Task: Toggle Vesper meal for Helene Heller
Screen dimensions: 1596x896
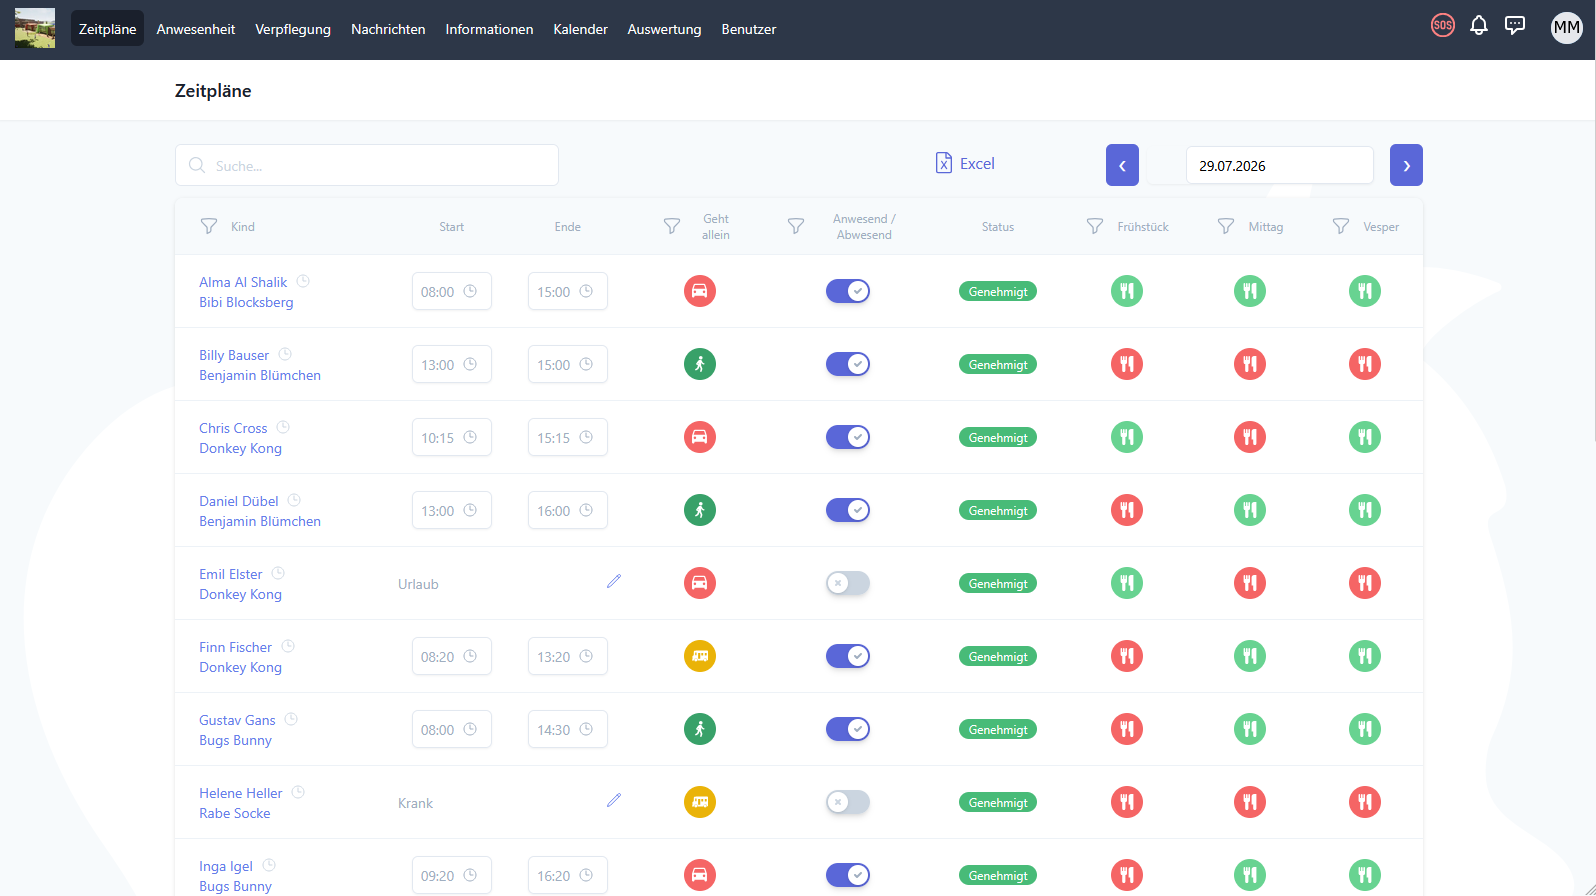Action: pos(1365,802)
